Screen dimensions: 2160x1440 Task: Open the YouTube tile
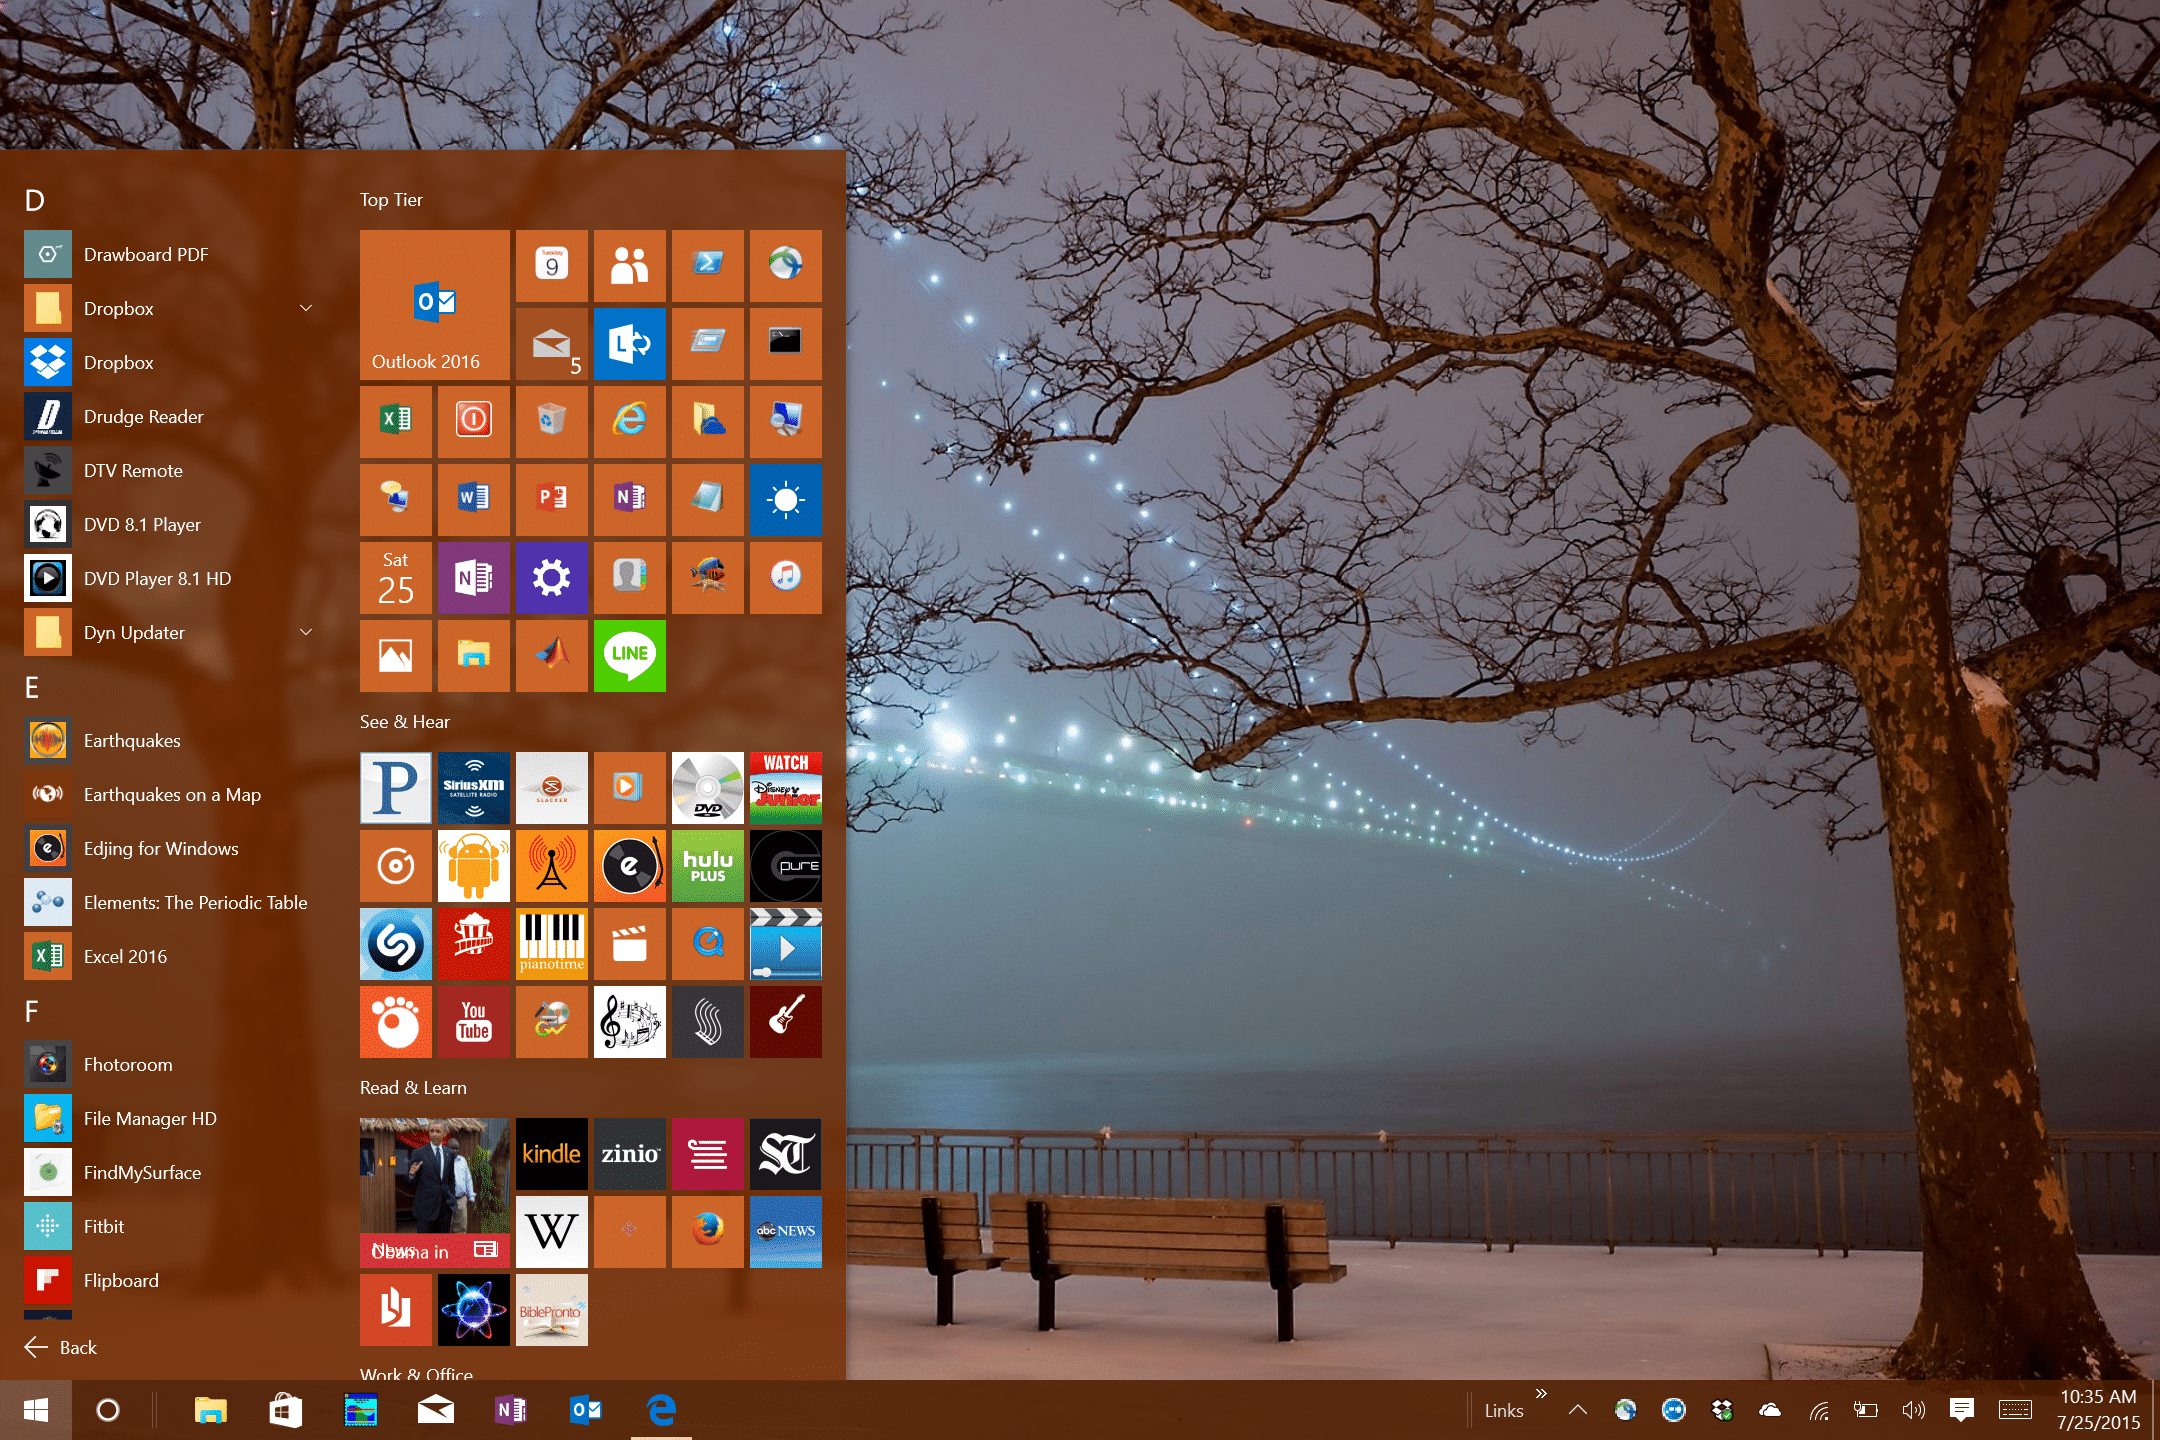[x=474, y=1021]
